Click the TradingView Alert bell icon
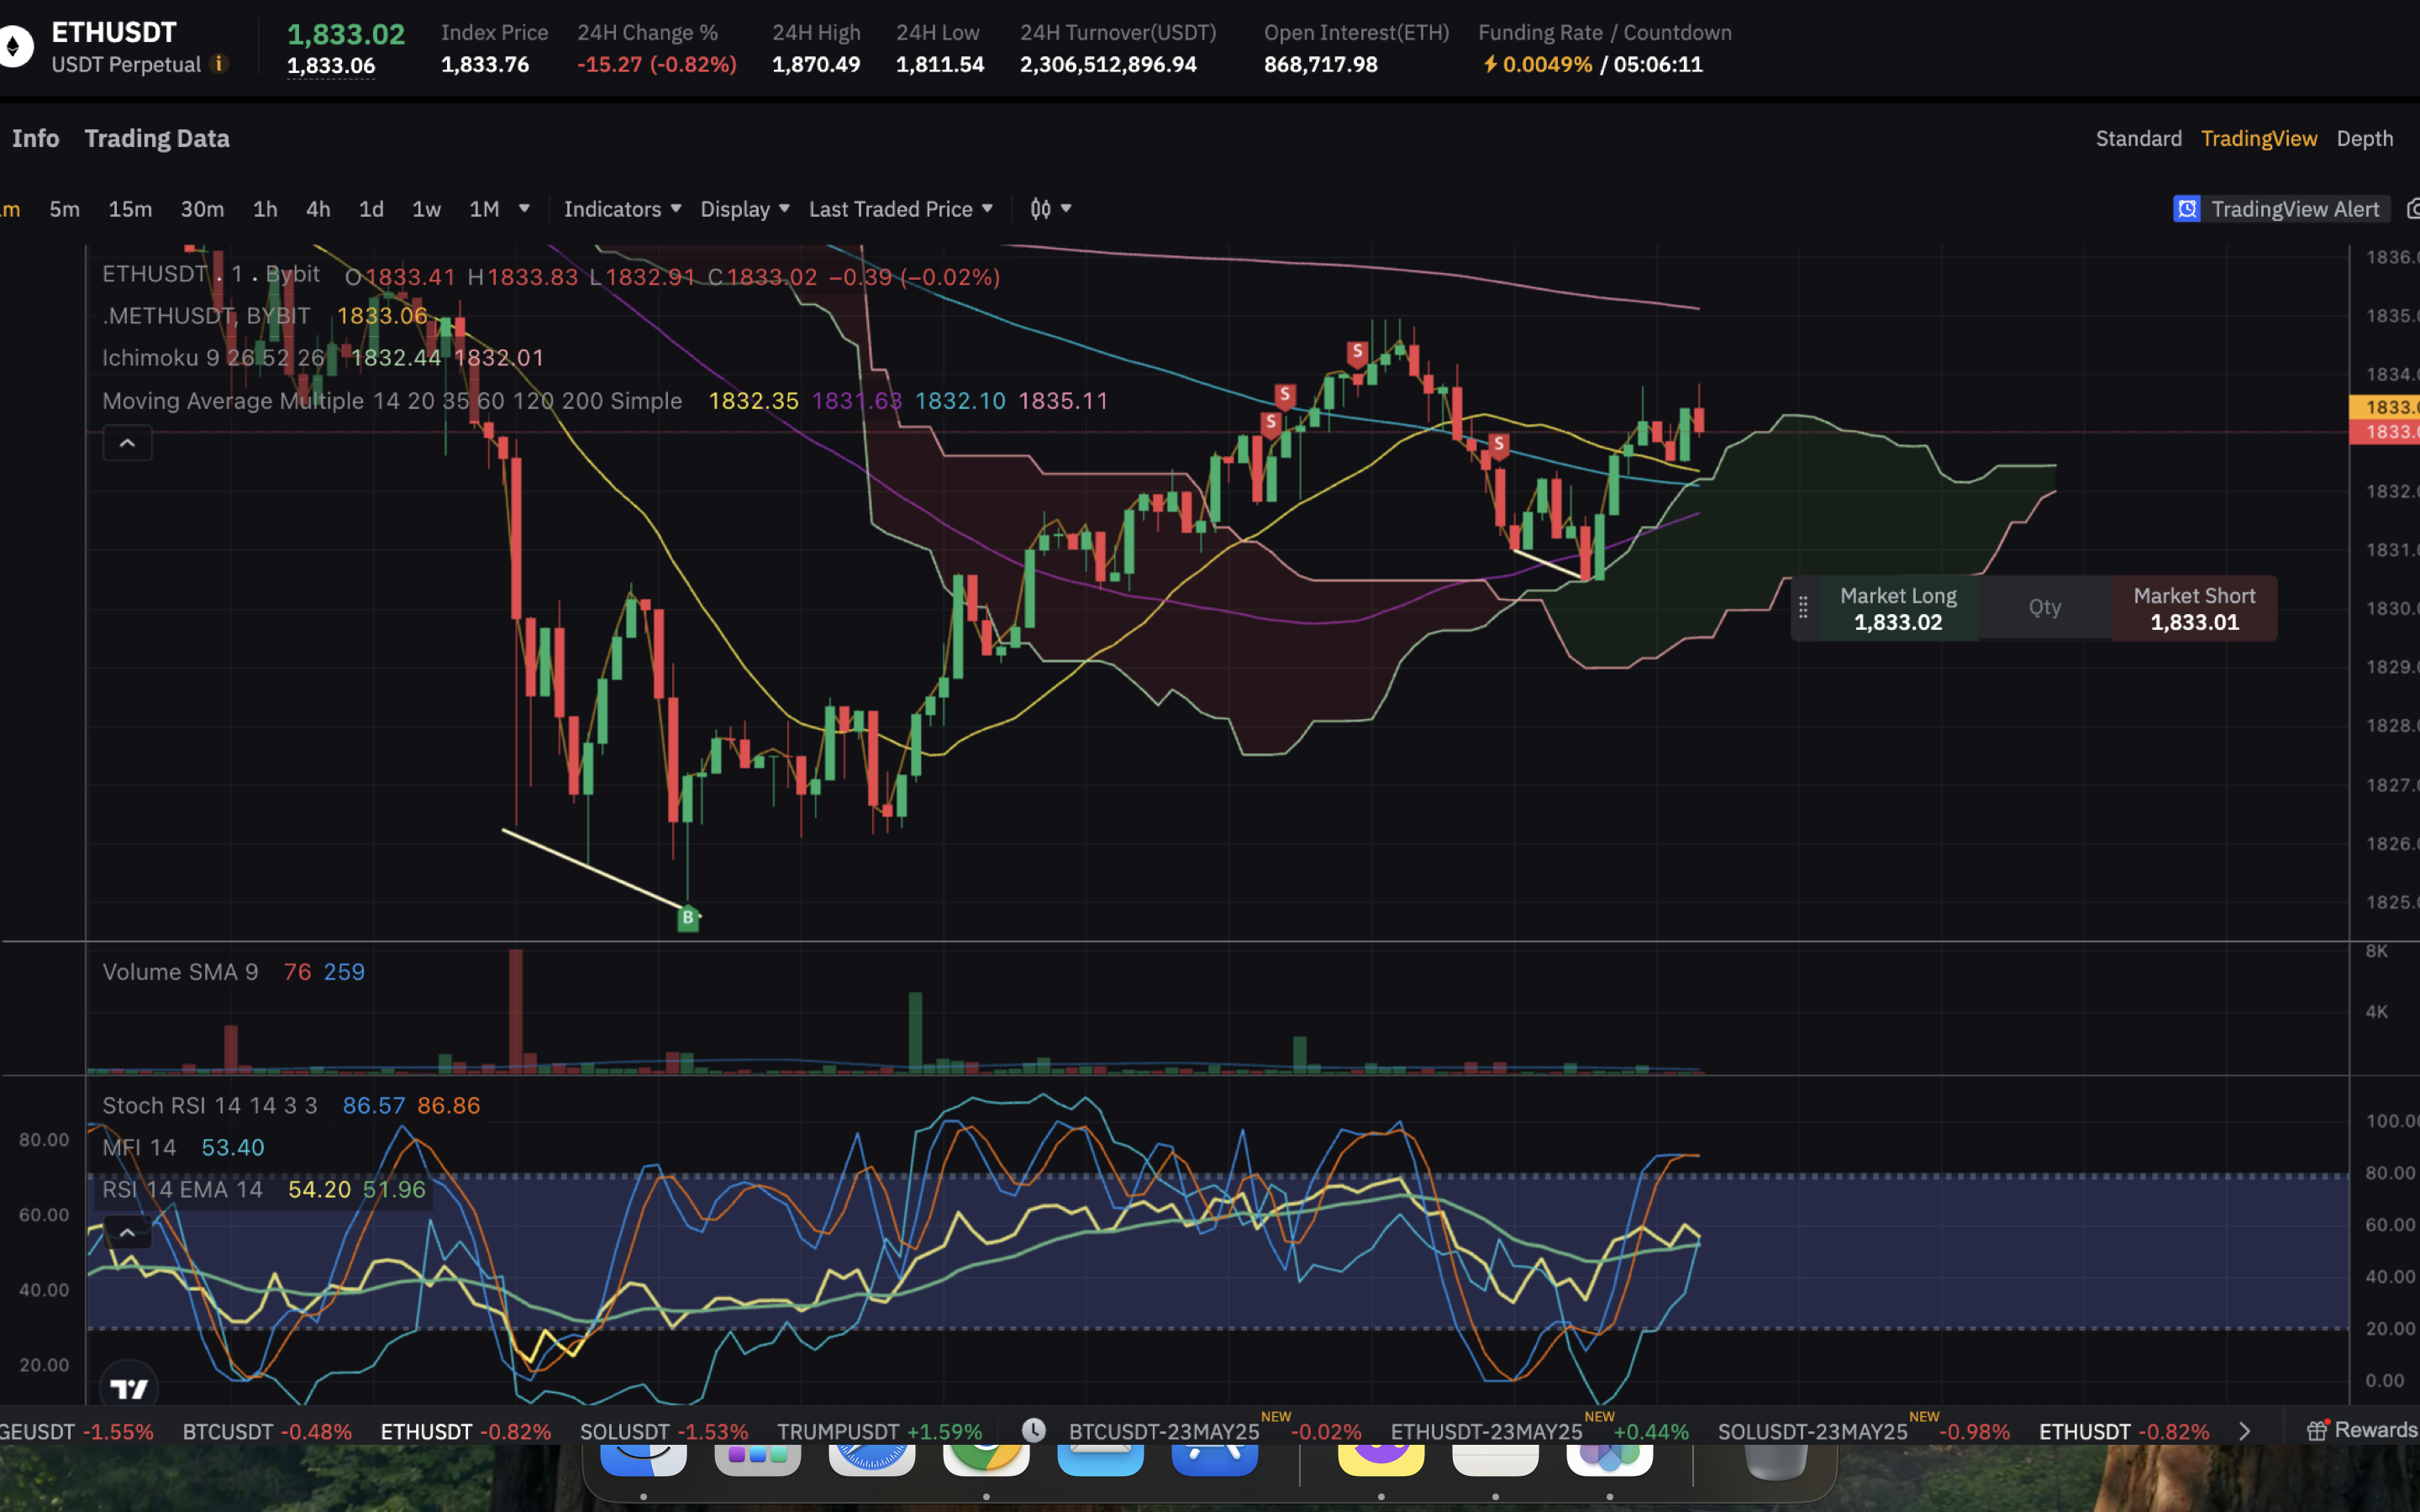 click(2187, 209)
